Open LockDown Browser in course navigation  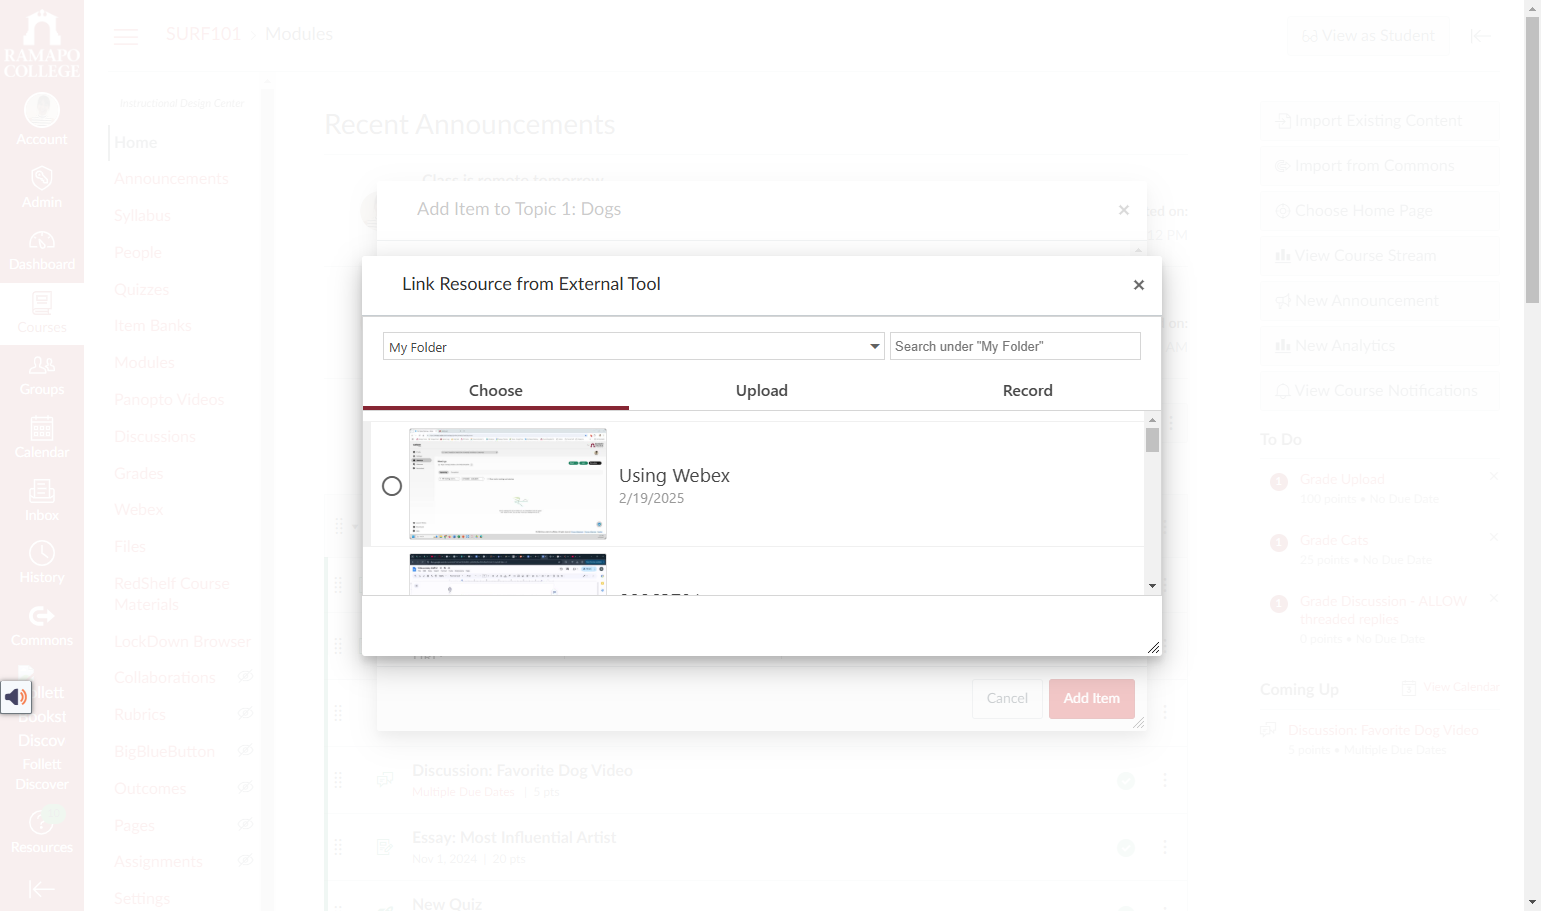[x=182, y=642]
